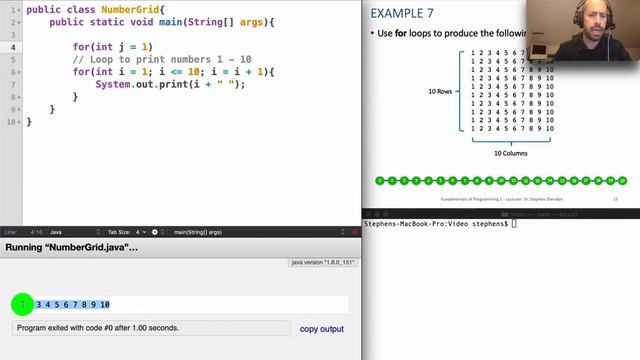Click the Running "NumberGrid.java" heading
The width and height of the screenshot is (640, 360).
pyautogui.click(x=71, y=247)
